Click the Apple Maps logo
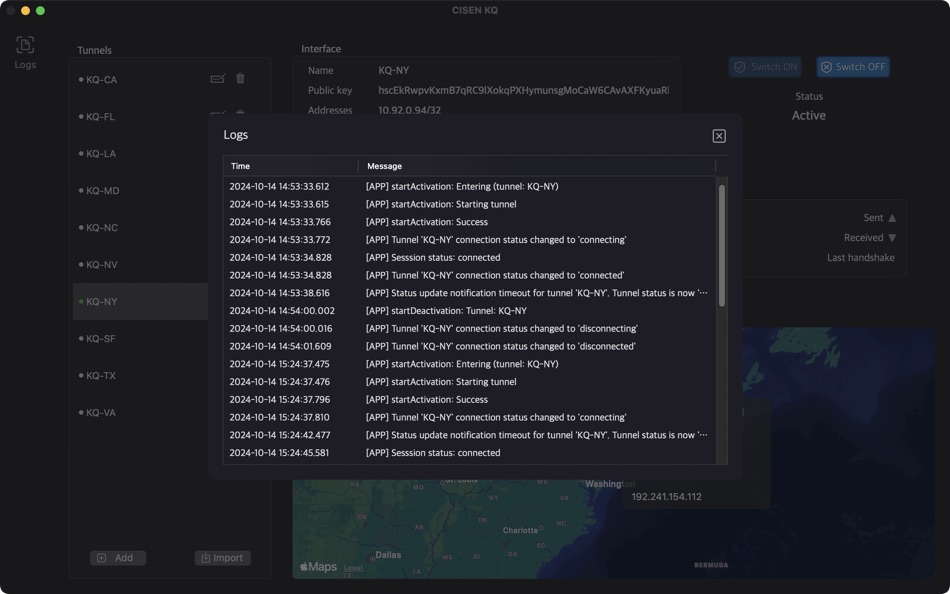This screenshot has width=950, height=594. [x=318, y=567]
